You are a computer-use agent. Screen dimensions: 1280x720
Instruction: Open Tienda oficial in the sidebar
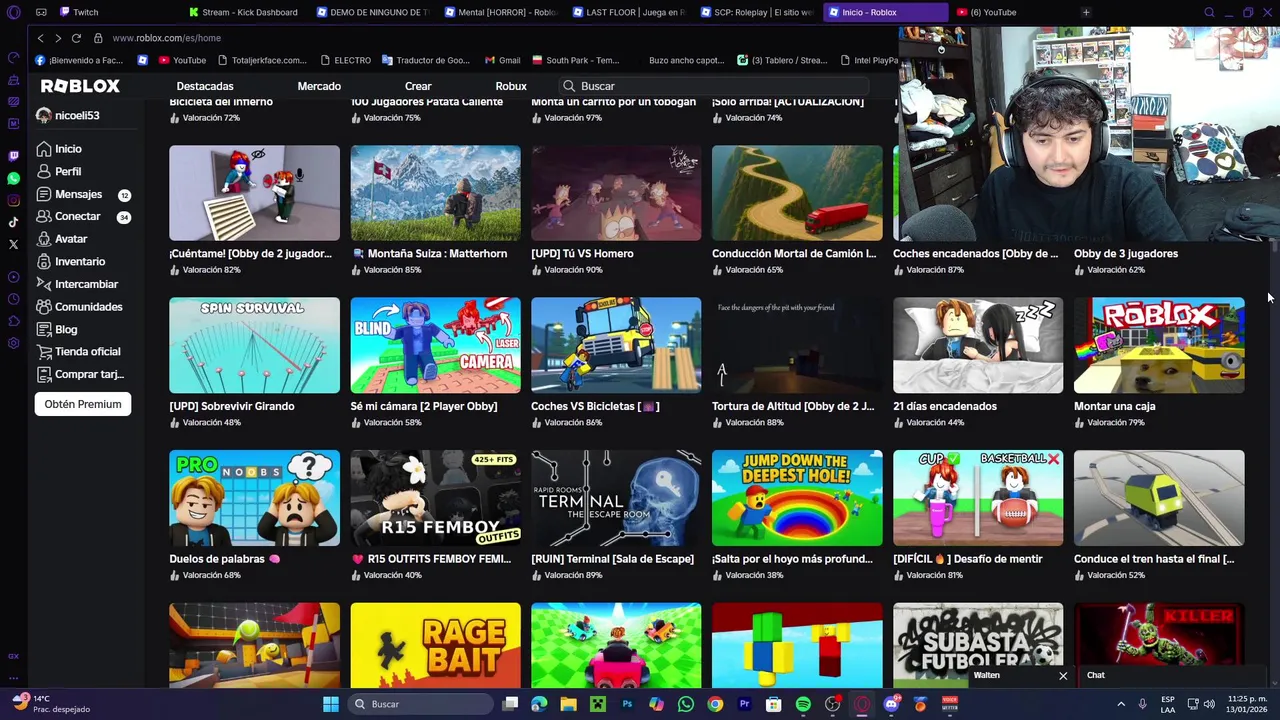[79, 352]
